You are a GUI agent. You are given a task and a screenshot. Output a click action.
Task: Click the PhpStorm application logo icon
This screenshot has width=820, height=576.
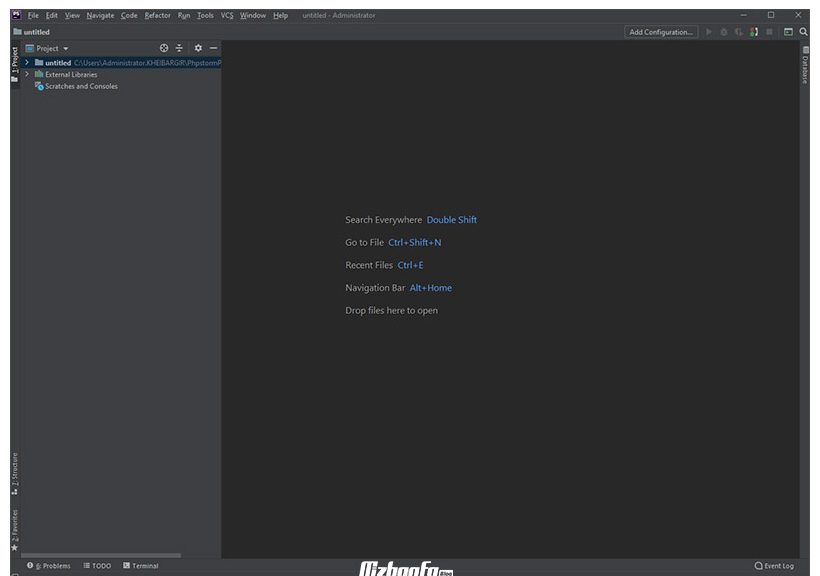[x=16, y=15]
